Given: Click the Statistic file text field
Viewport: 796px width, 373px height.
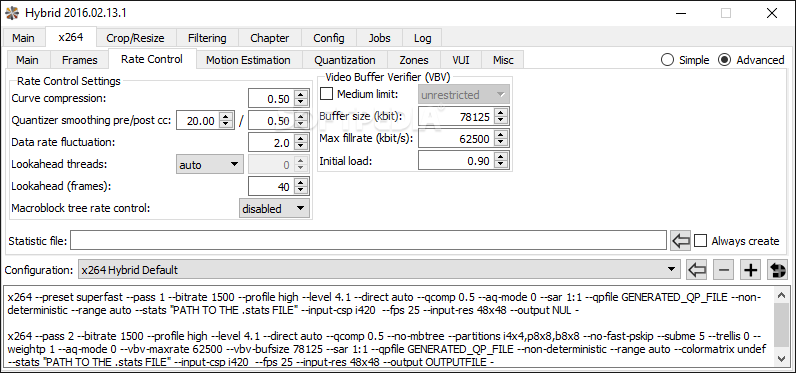Looking at the screenshot, I should tap(368, 241).
